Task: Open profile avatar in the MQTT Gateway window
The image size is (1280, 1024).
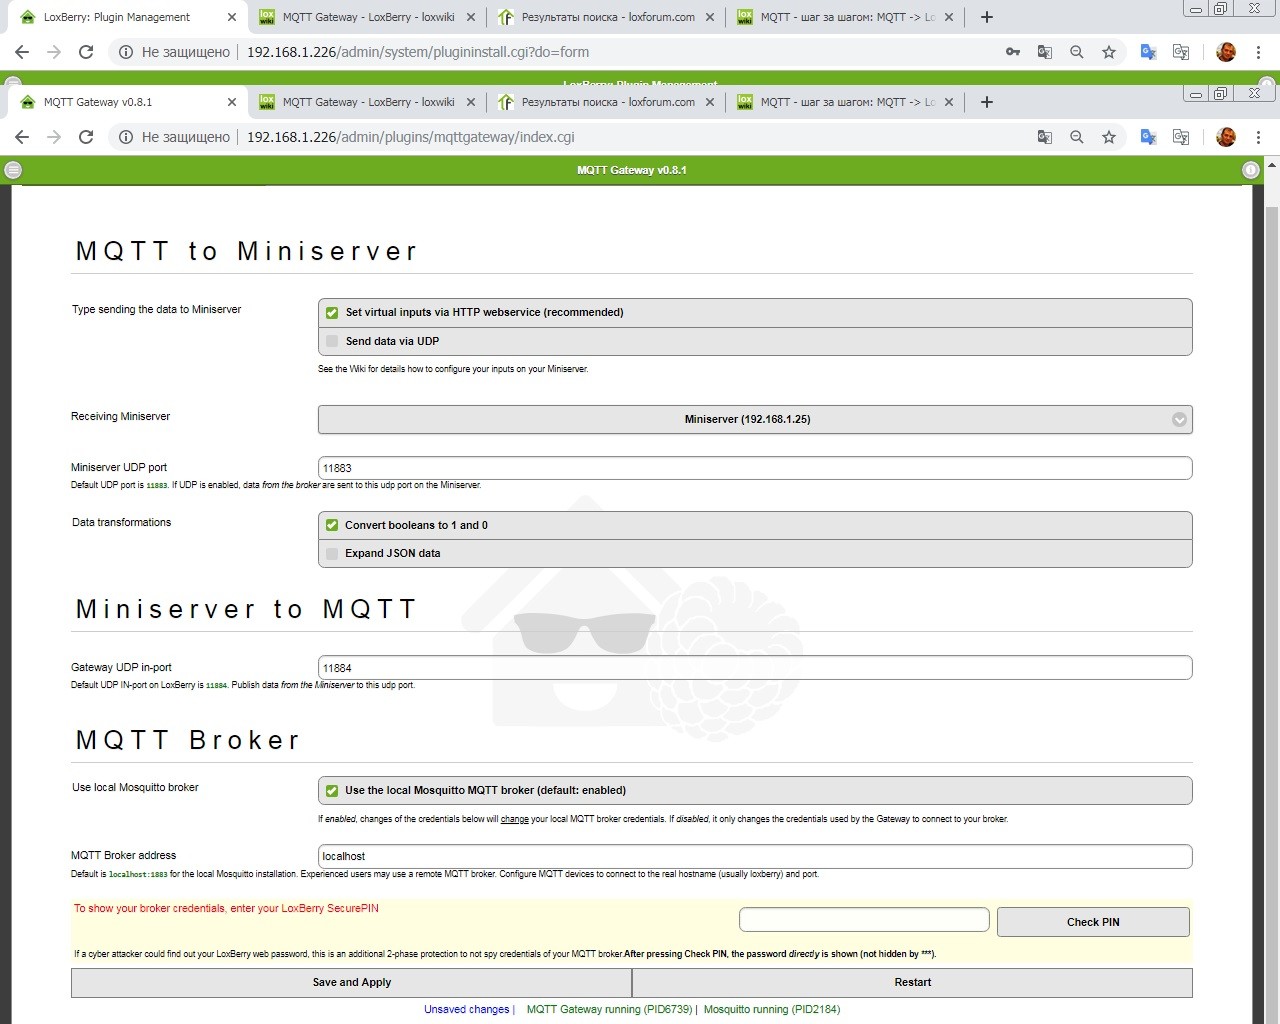Action: pyautogui.click(x=1226, y=137)
